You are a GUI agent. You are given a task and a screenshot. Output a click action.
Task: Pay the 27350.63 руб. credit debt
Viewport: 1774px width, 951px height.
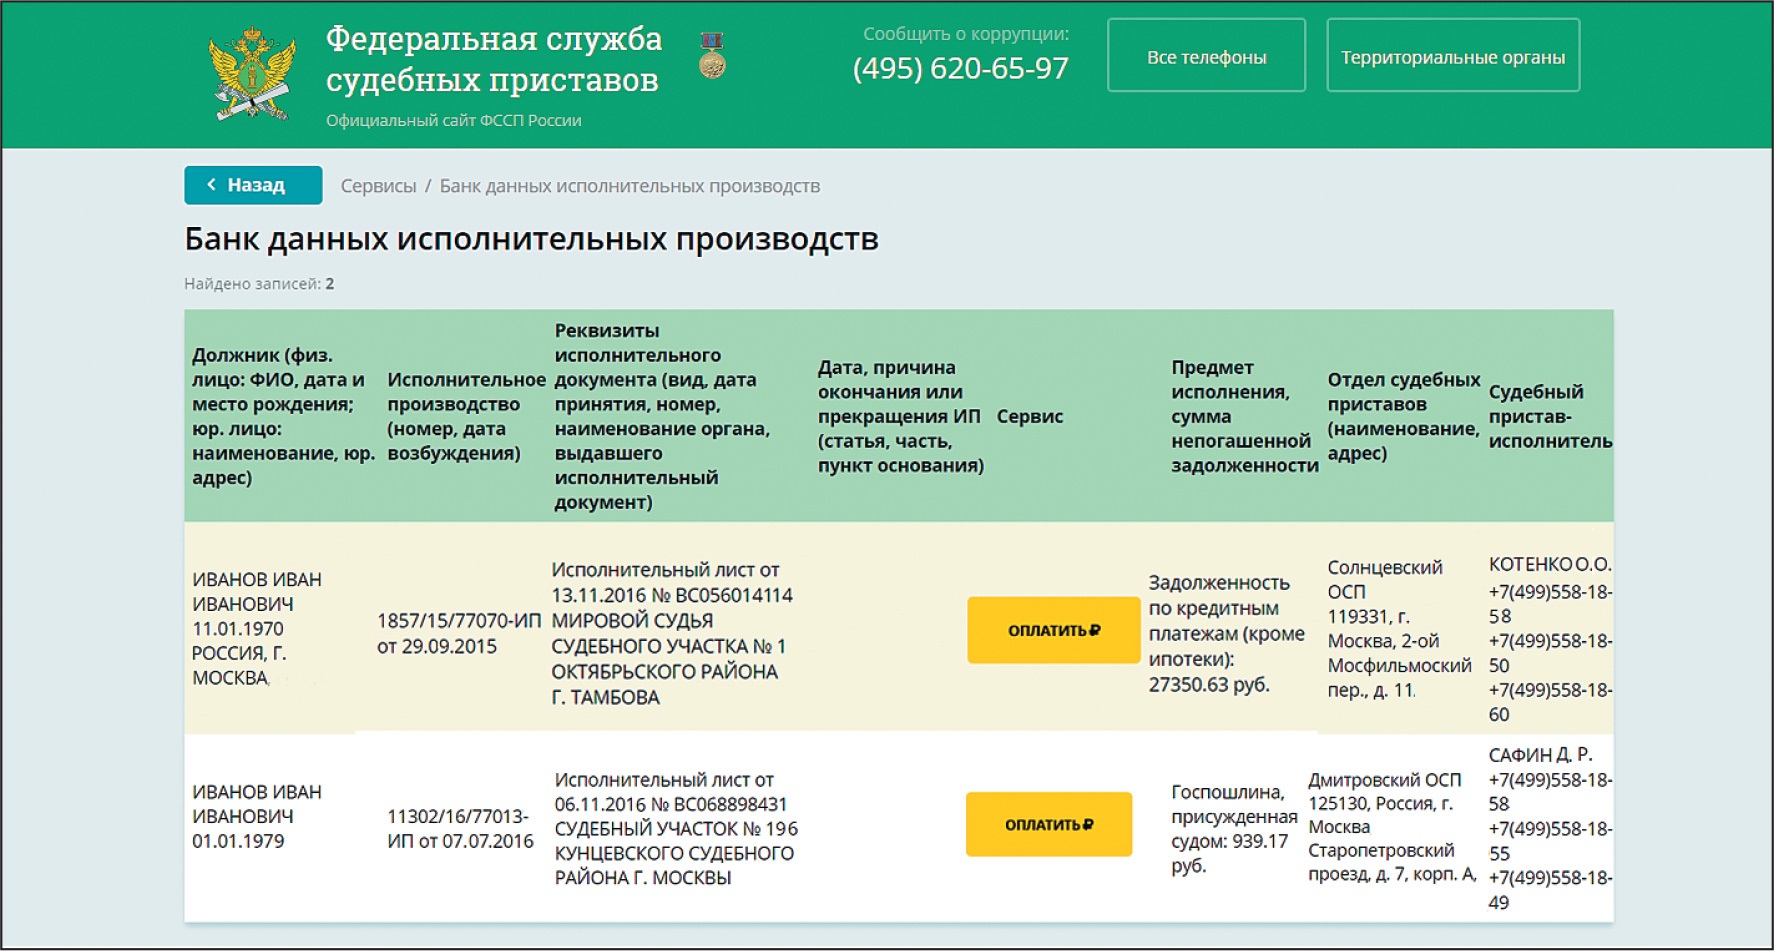pyautogui.click(x=1053, y=630)
